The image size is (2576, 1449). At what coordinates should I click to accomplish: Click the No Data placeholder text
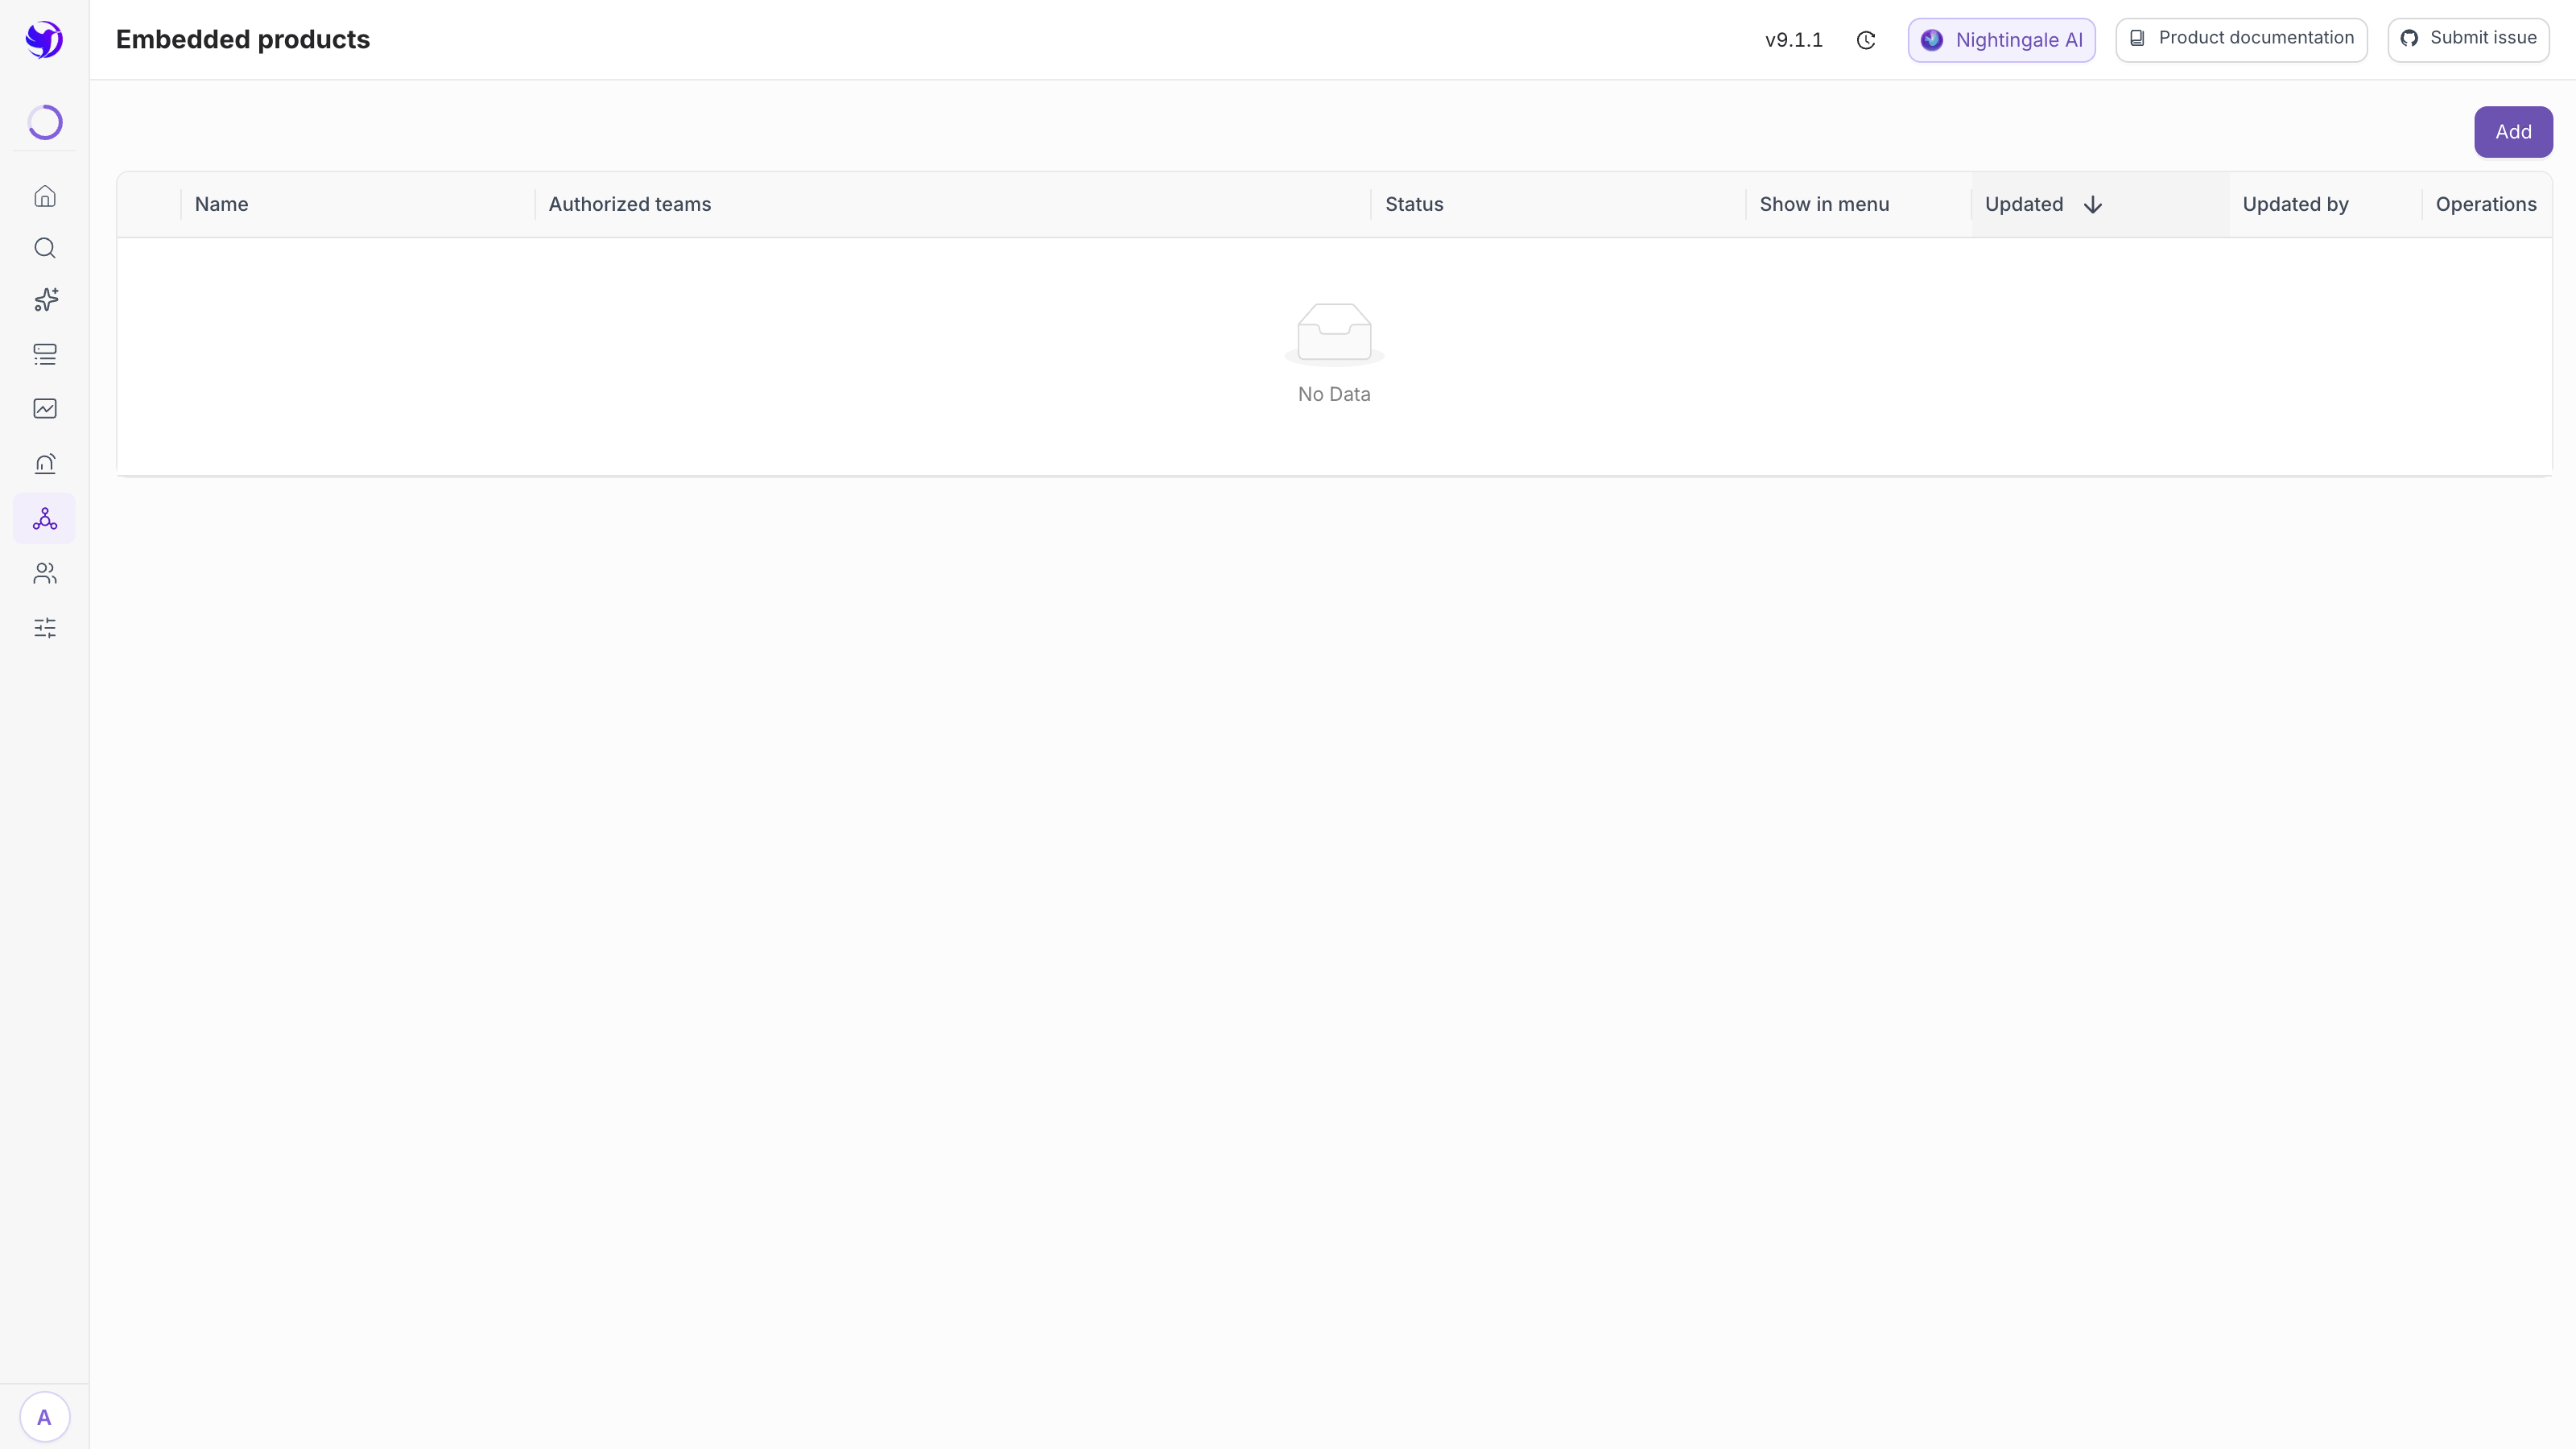coord(1334,394)
